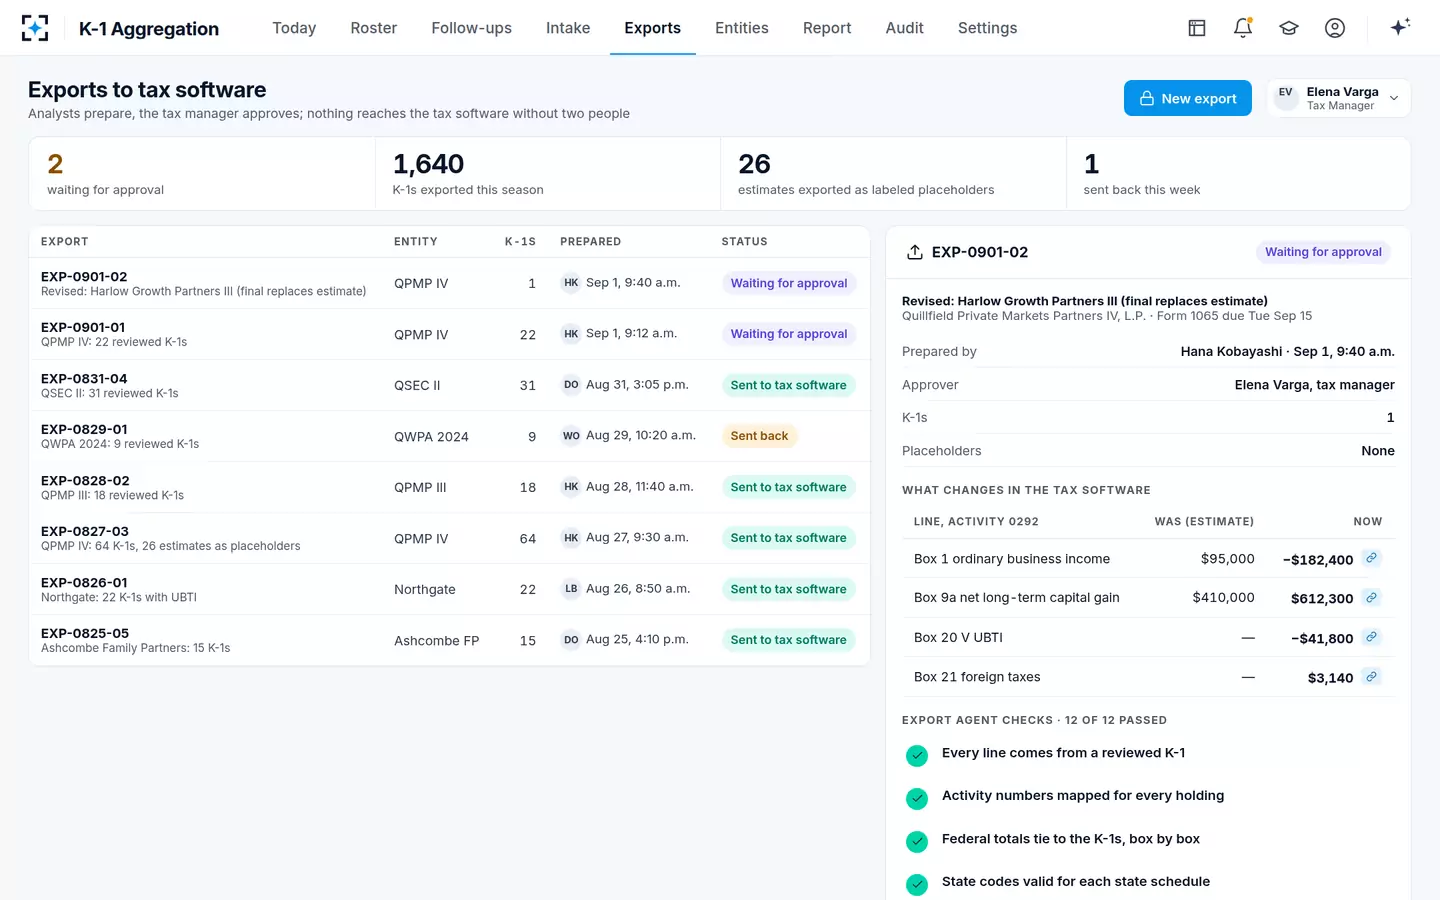Select export row EXP-0827-03
This screenshot has height=900, width=1440.
click(x=449, y=538)
